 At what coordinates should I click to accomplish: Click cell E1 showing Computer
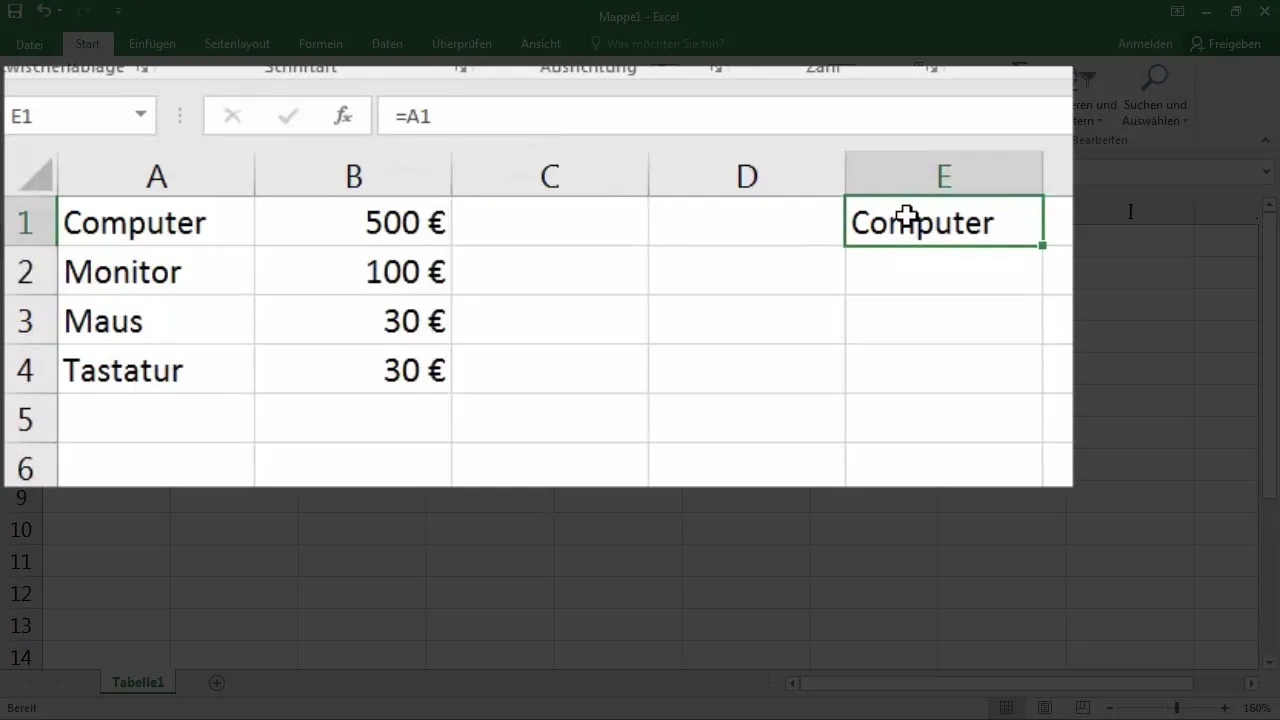944,222
